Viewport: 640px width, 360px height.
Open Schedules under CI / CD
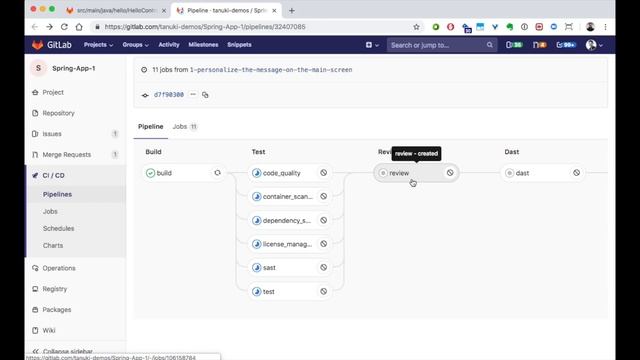(58, 229)
